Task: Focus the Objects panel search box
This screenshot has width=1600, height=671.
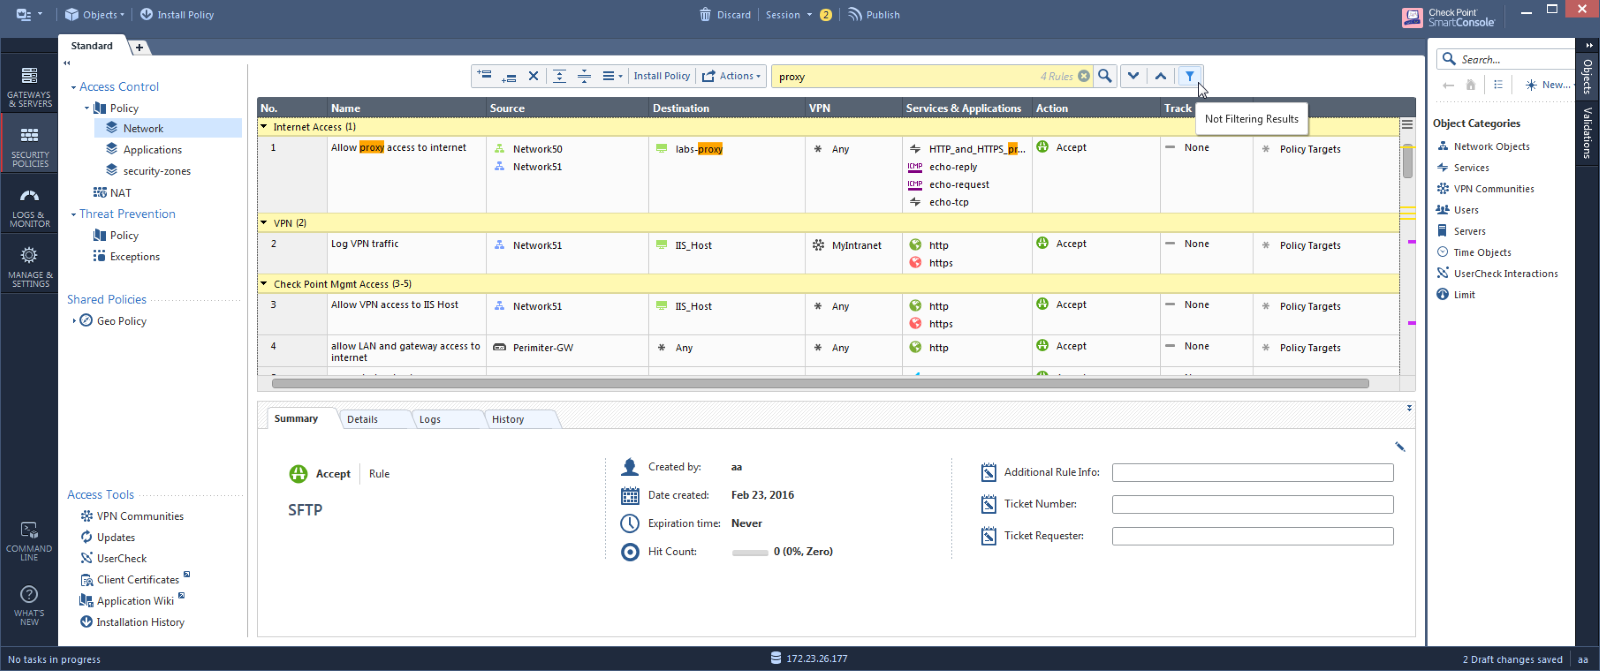Action: [1506, 59]
